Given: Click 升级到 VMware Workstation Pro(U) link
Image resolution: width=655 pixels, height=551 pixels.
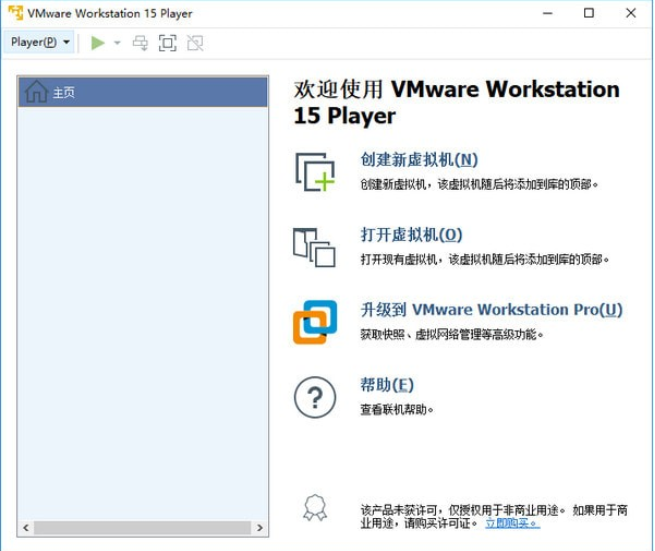Looking at the screenshot, I should [x=492, y=310].
